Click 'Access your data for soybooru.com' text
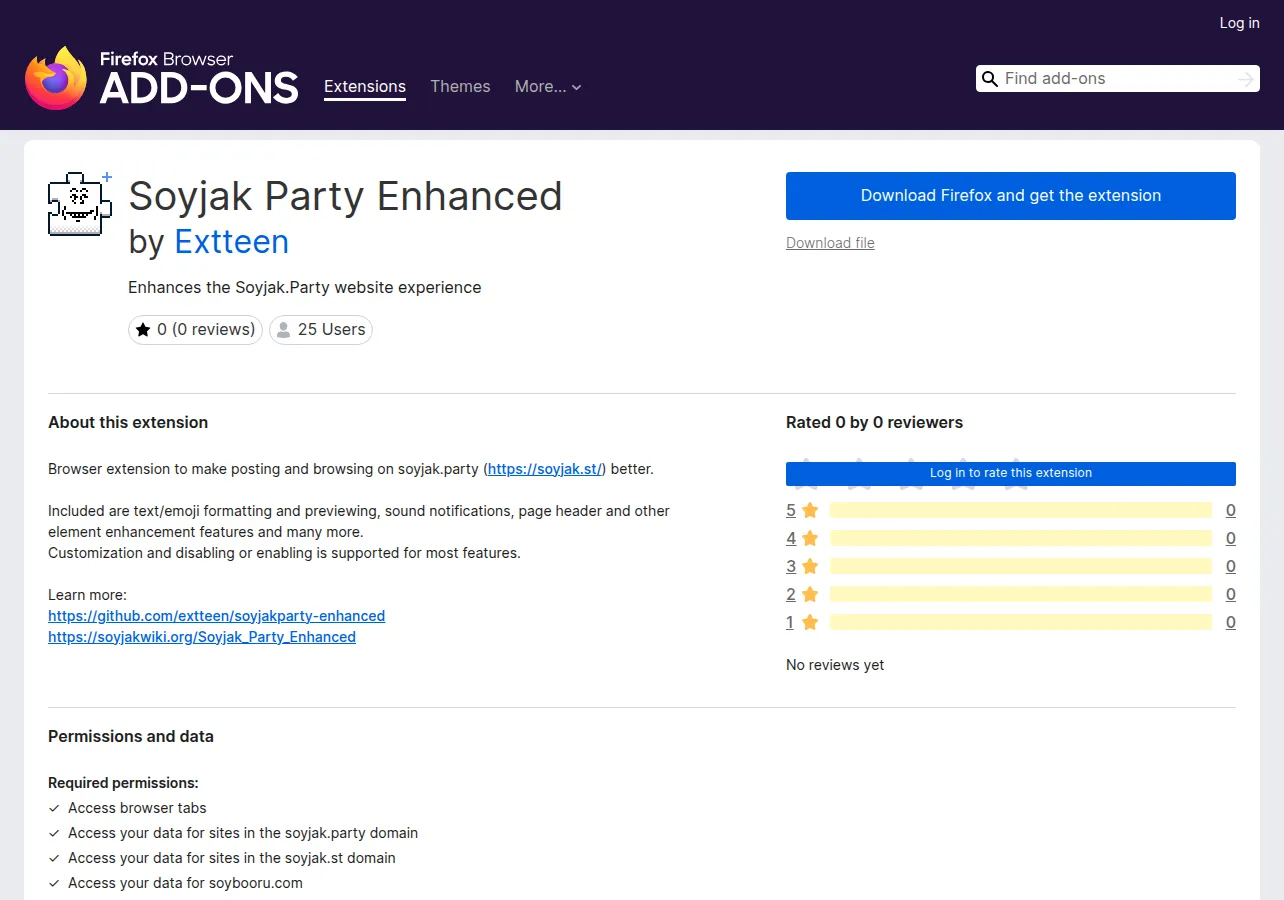 185,883
